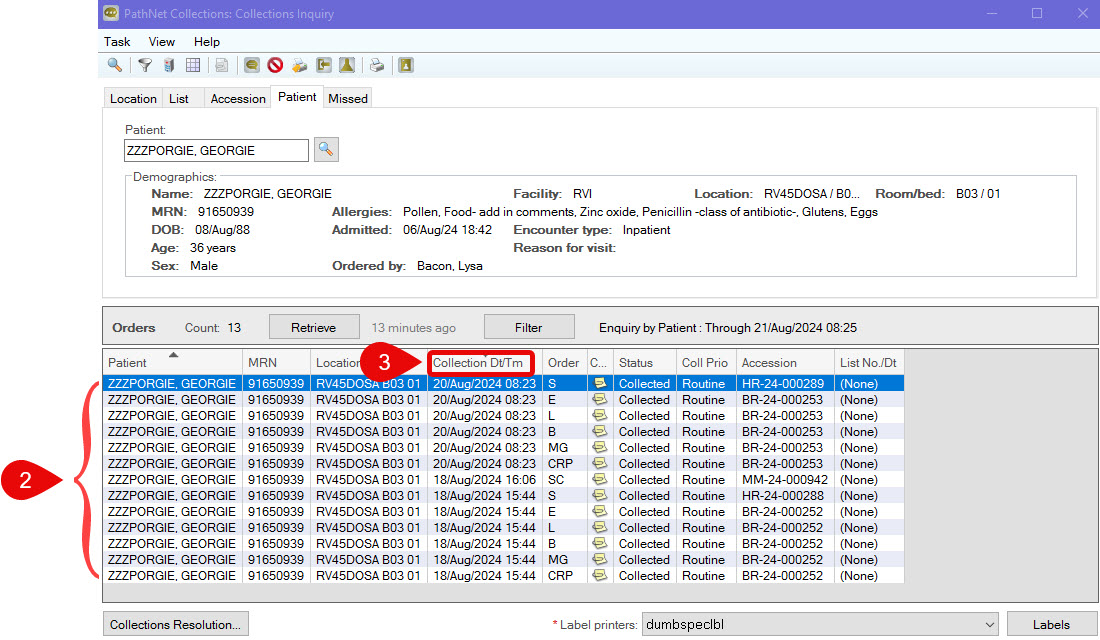
Task: Select accession cell MM-24-000942
Action: pyautogui.click(x=785, y=479)
